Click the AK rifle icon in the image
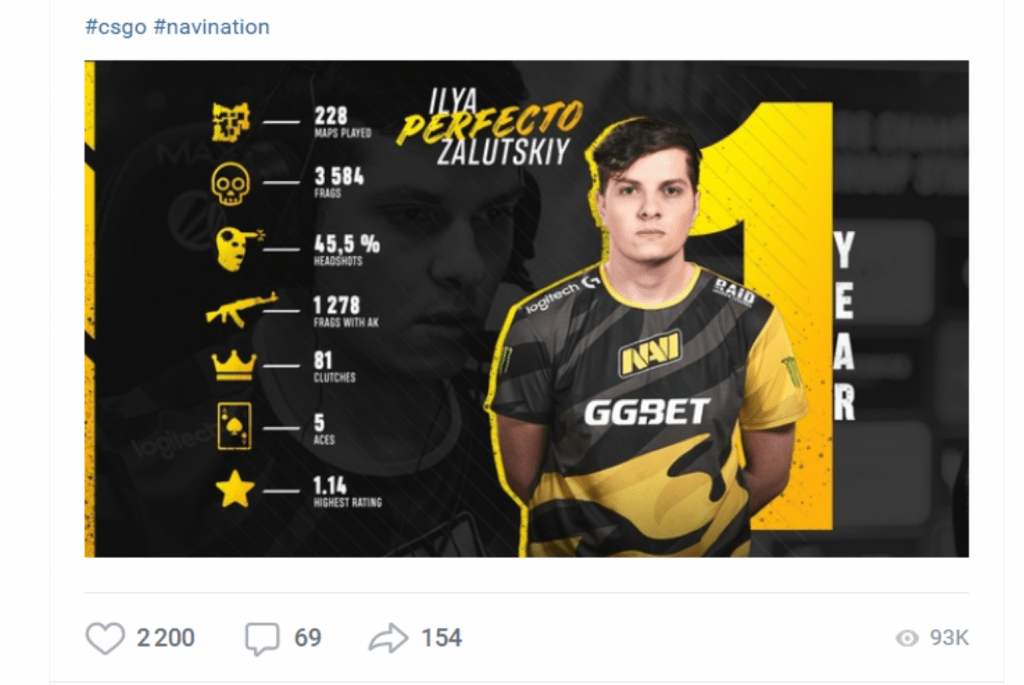Screen dimensions: 1024x685 (x=241, y=310)
